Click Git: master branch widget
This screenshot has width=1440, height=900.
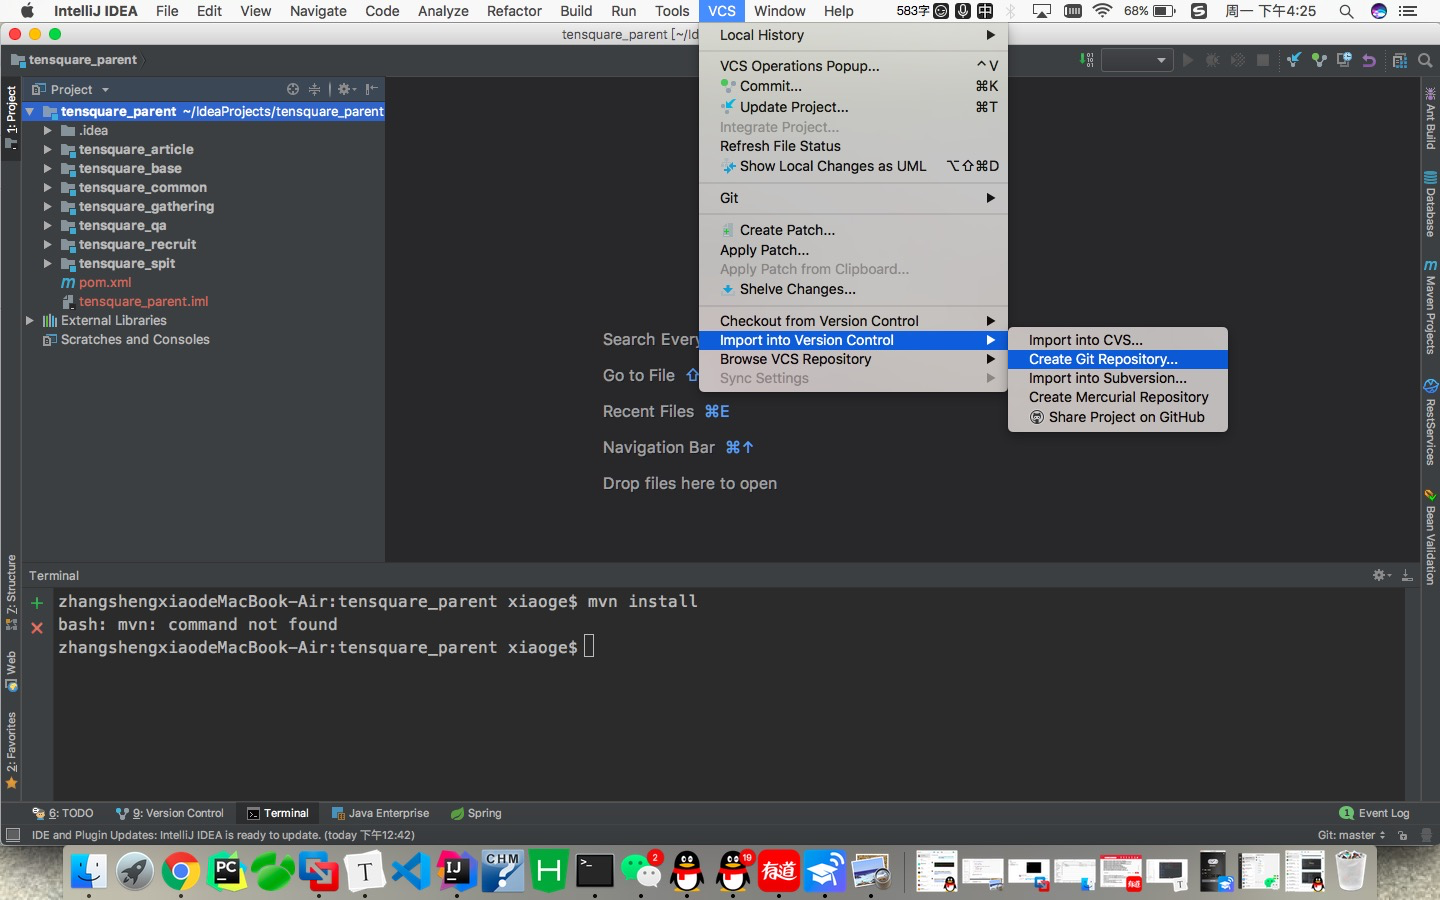point(1351,835)
